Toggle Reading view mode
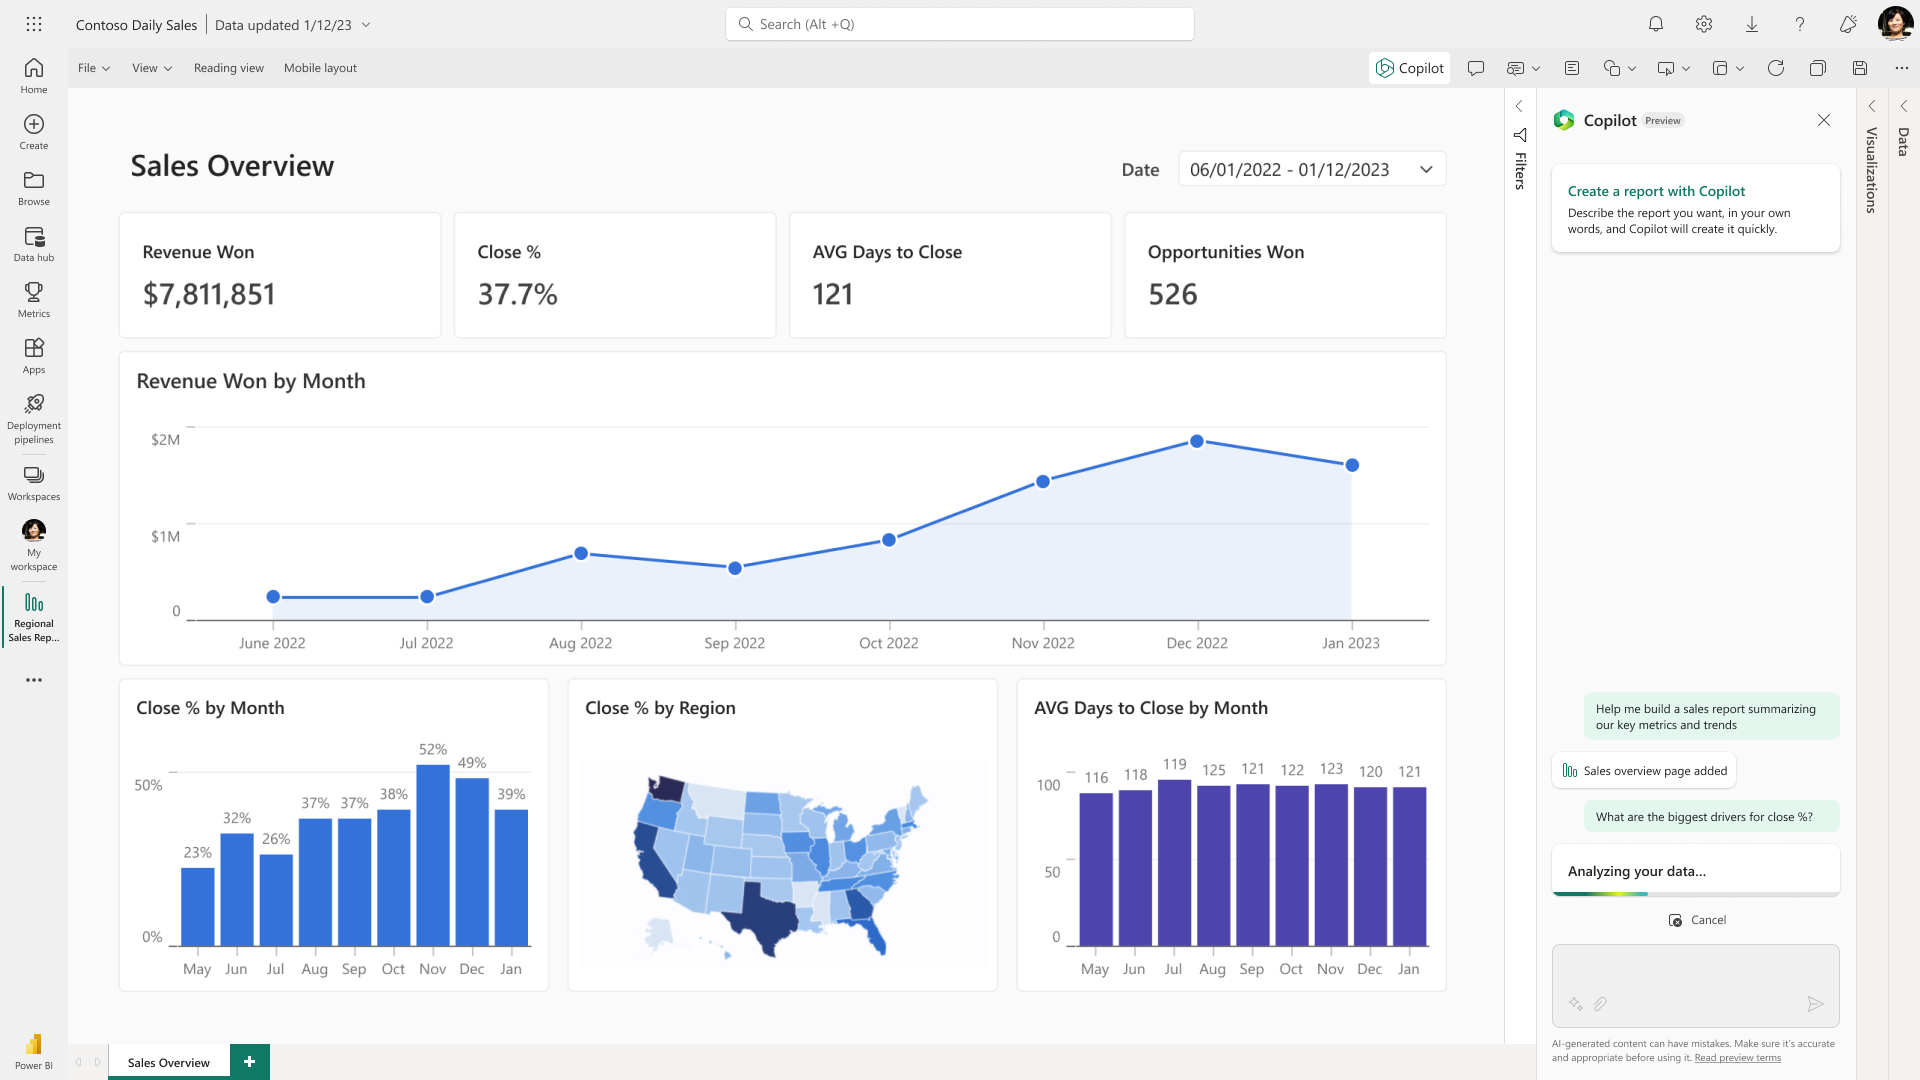1920x1080 pixels. [228, 67]
